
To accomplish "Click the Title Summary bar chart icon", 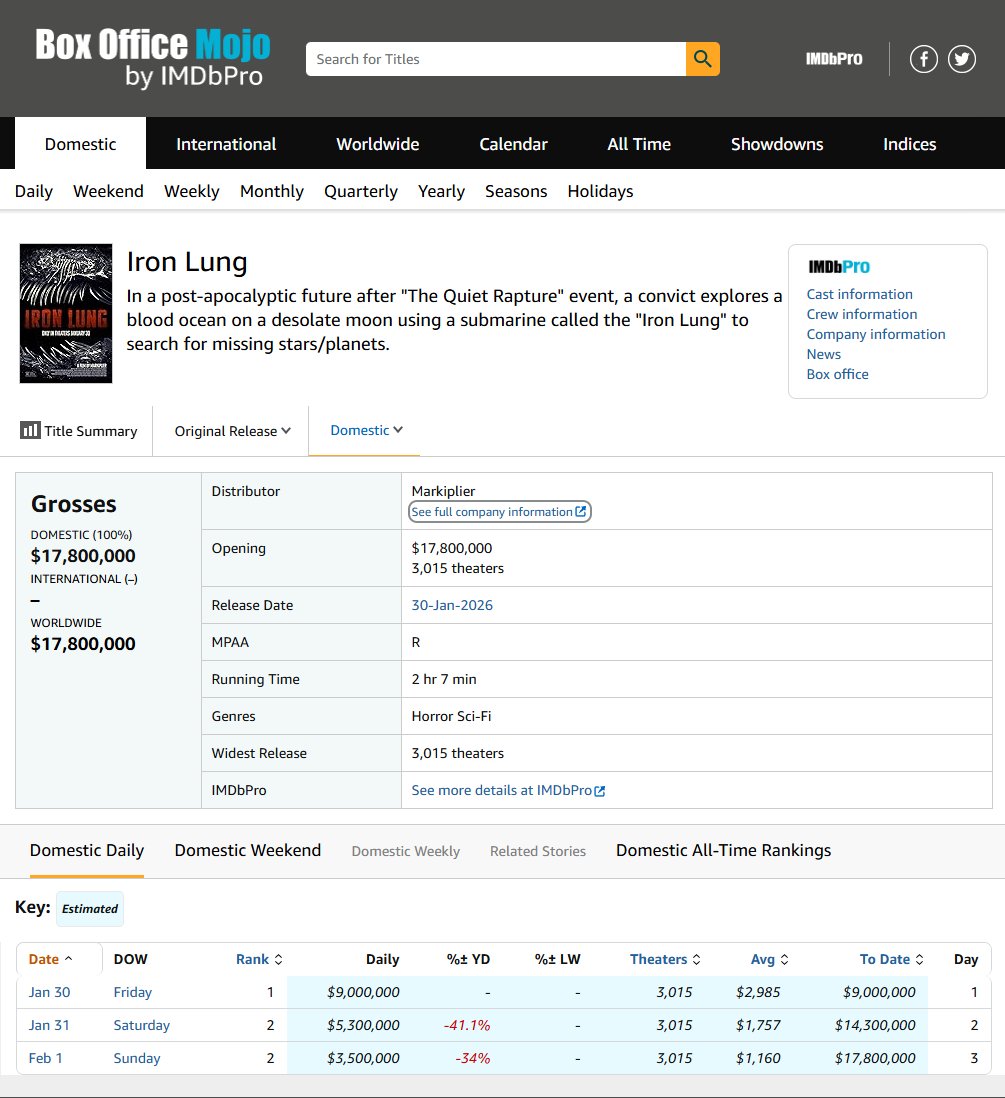I will coord(30,430).
